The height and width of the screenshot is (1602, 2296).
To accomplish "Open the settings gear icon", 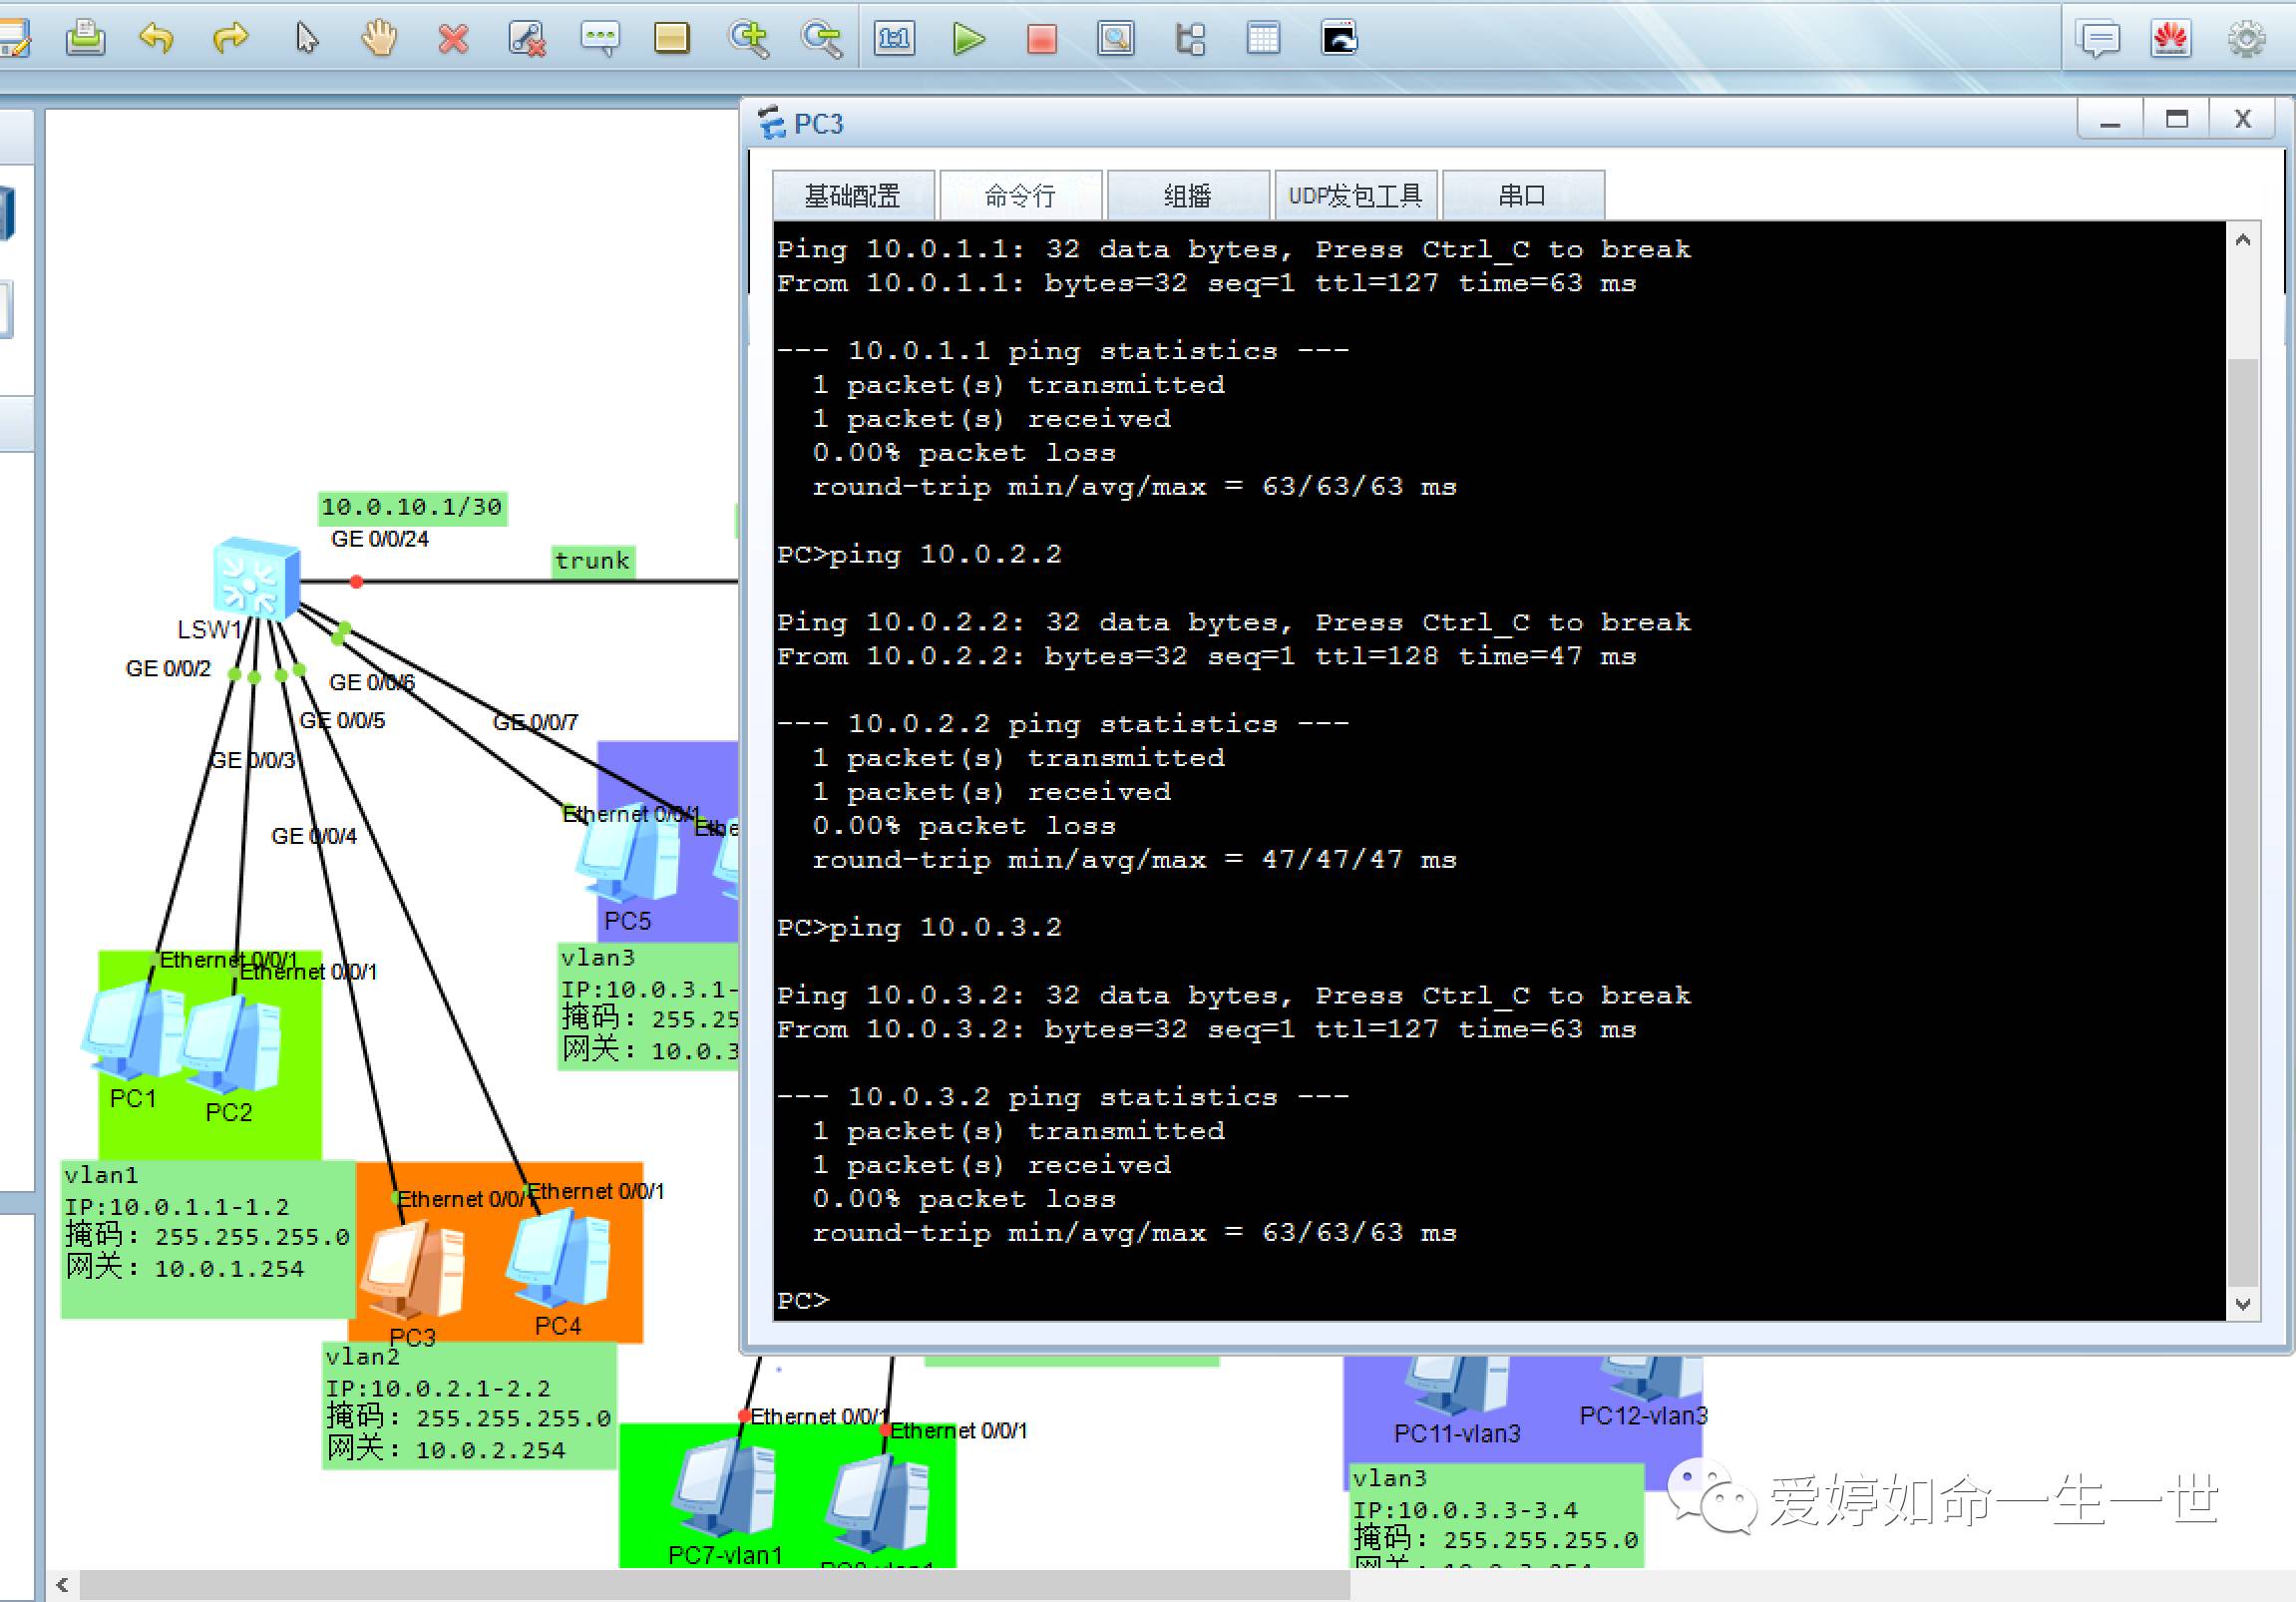I will tap(2246, 39).
